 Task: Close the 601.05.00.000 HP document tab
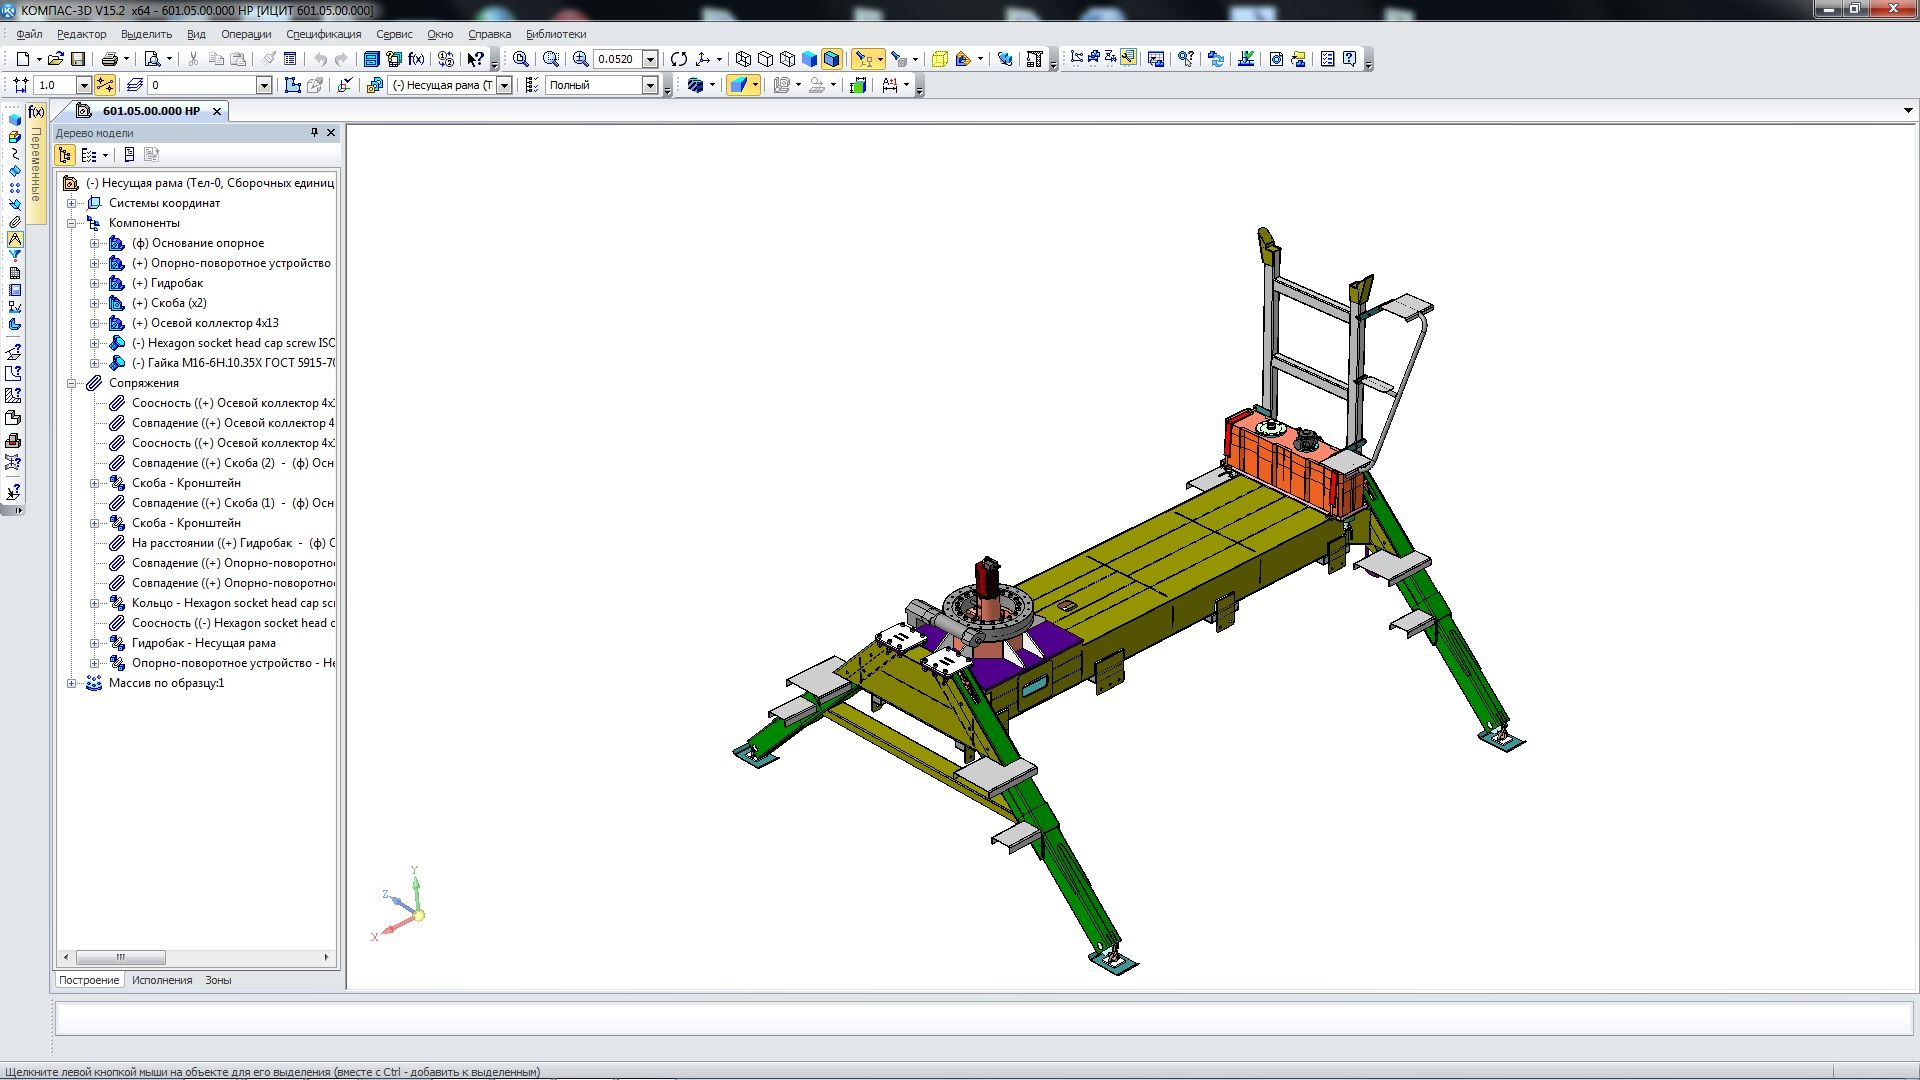click(216, 111)
